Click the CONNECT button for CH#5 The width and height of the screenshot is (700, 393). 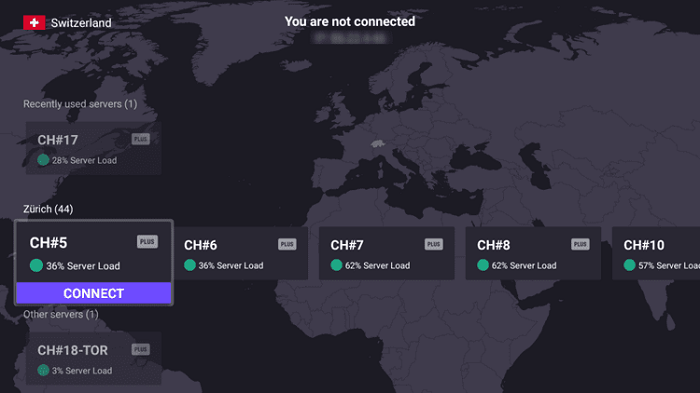click(x=94, y=293)
